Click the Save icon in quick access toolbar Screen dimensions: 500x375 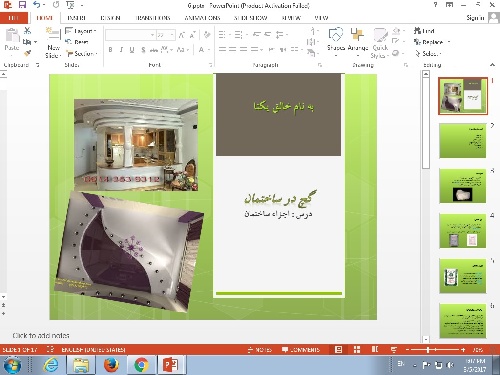22,5
